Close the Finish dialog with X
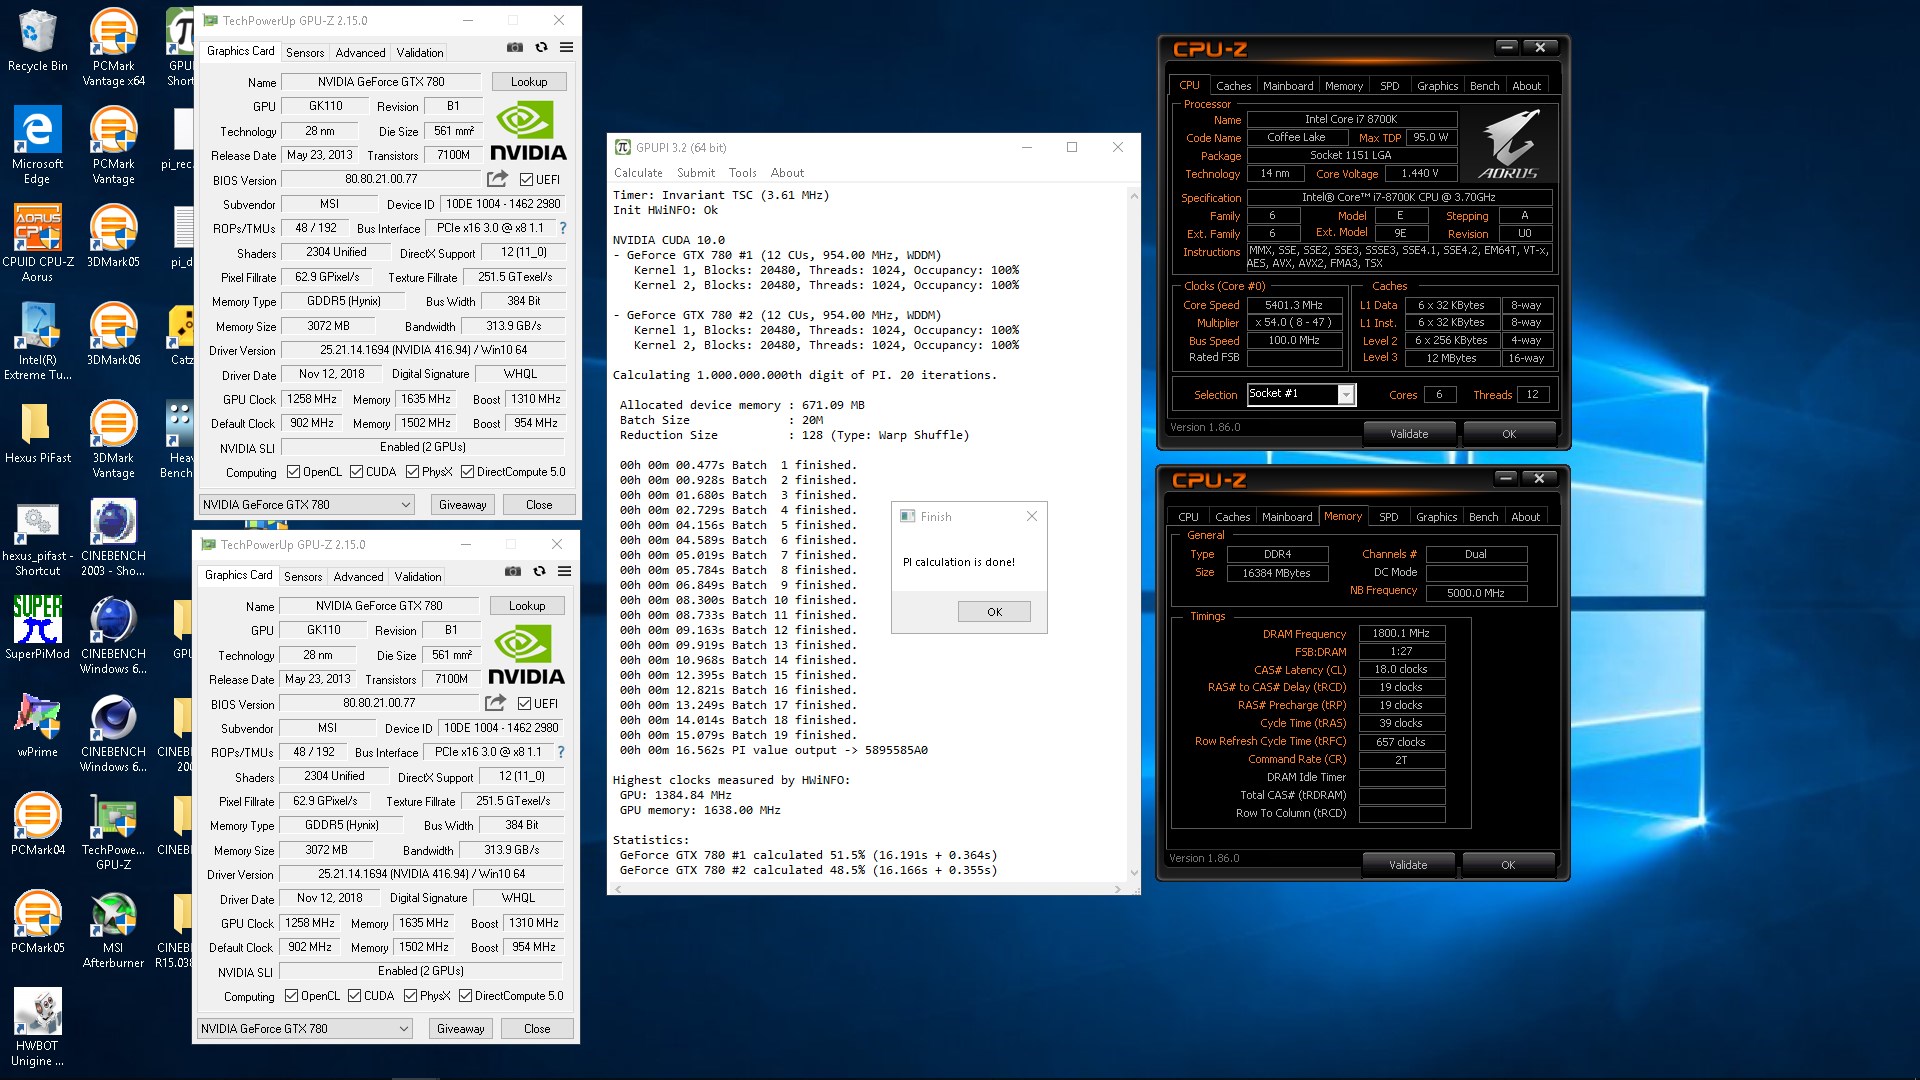Image resolution: width=1920 pixels, height=1080 pixels. pos(1032,517)
